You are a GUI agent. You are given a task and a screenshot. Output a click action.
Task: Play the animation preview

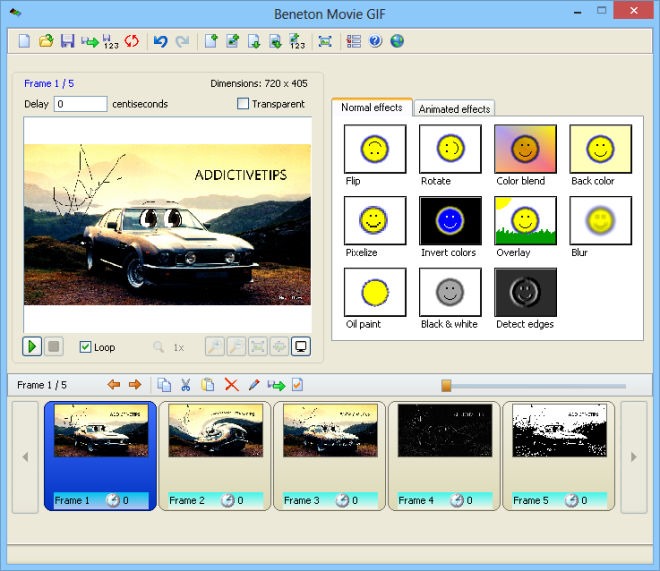[x=32, y=347]
